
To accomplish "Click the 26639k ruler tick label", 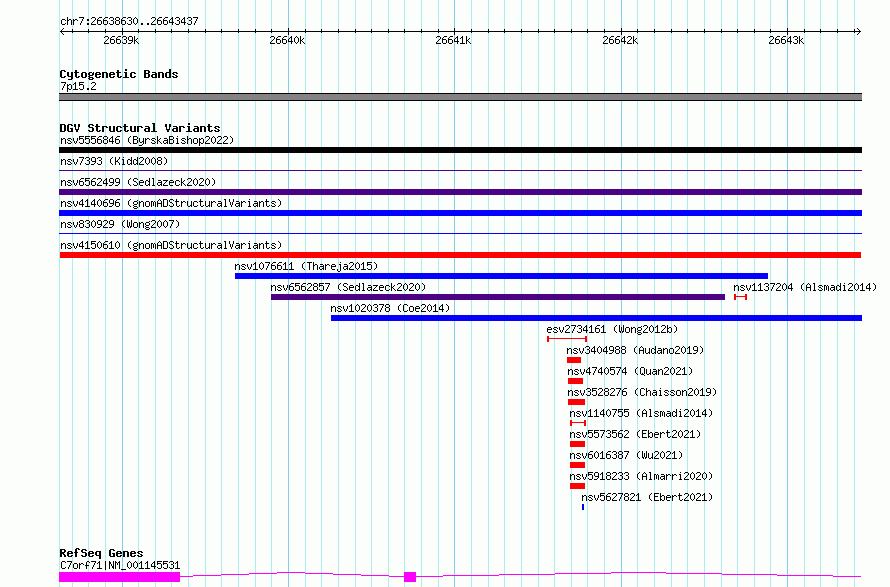I will tap(121, 40).
